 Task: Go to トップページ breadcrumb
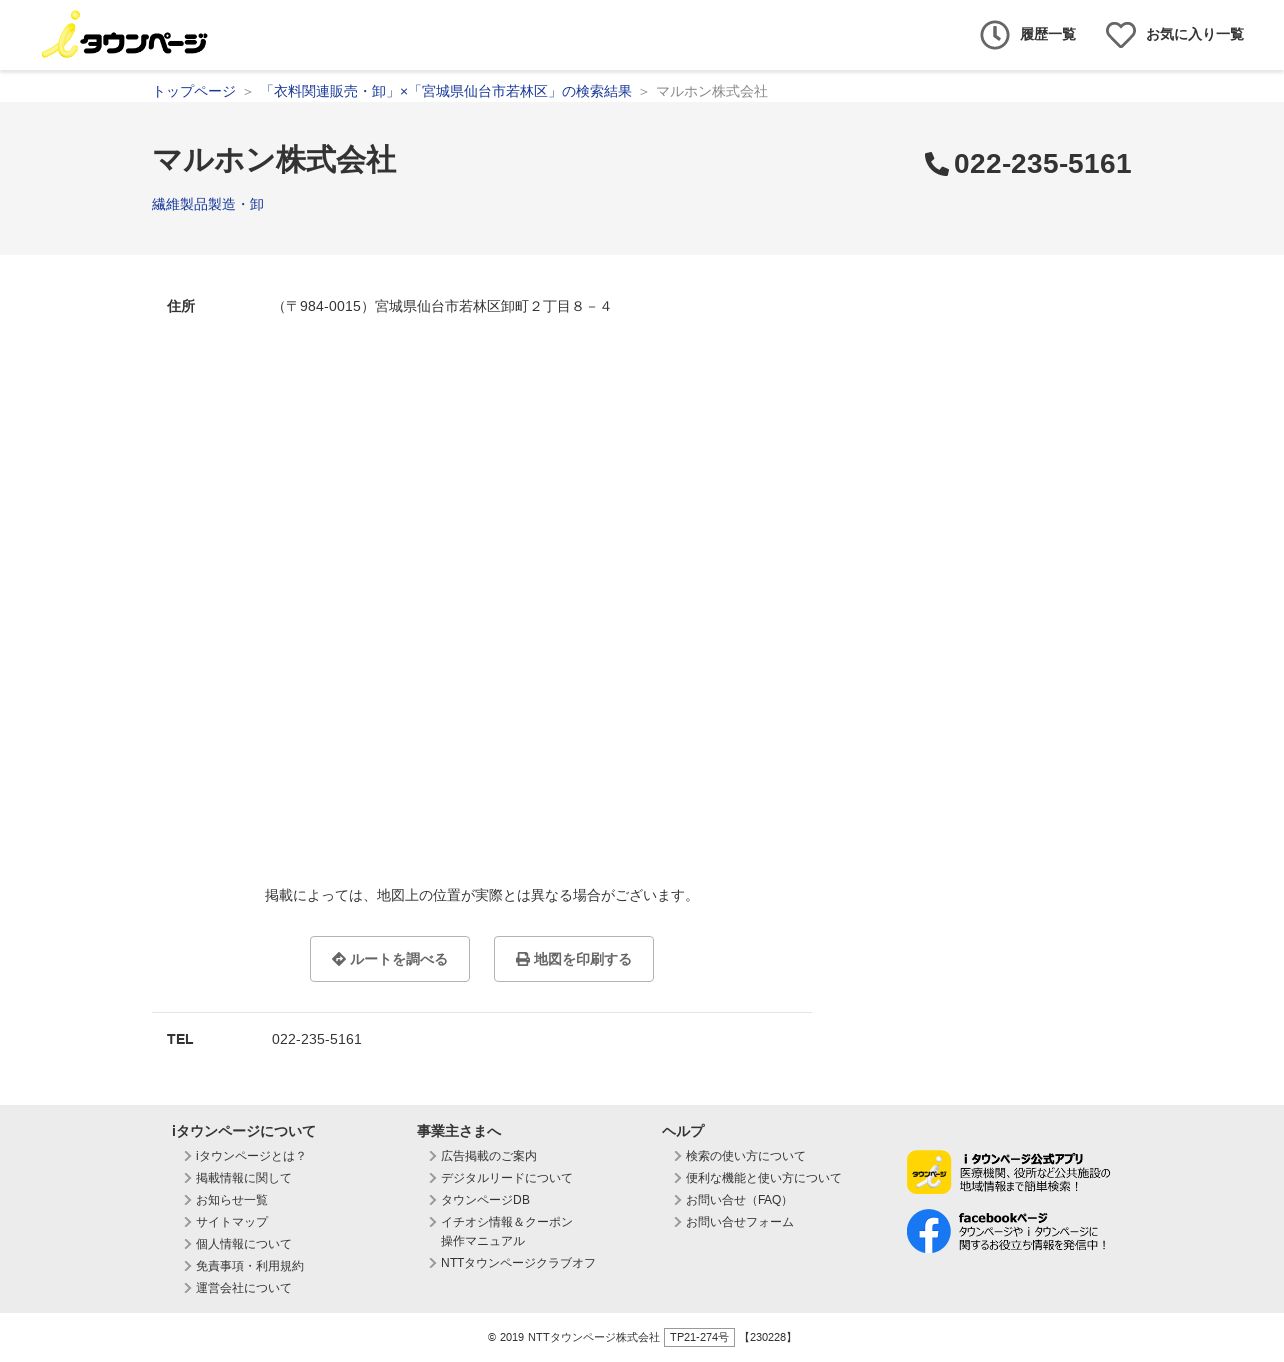point(194,91)
